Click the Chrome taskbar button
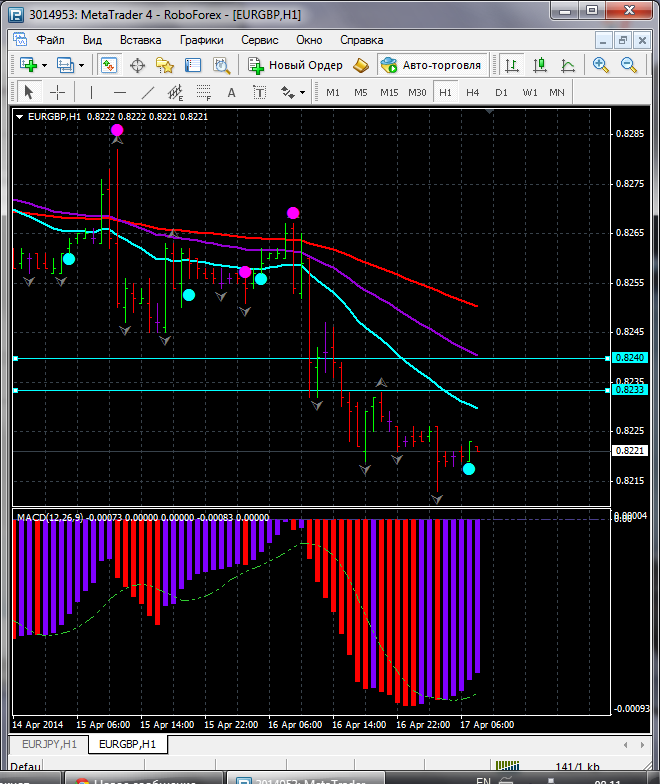This screenshot has width=660, height=784. click(142, 779)
